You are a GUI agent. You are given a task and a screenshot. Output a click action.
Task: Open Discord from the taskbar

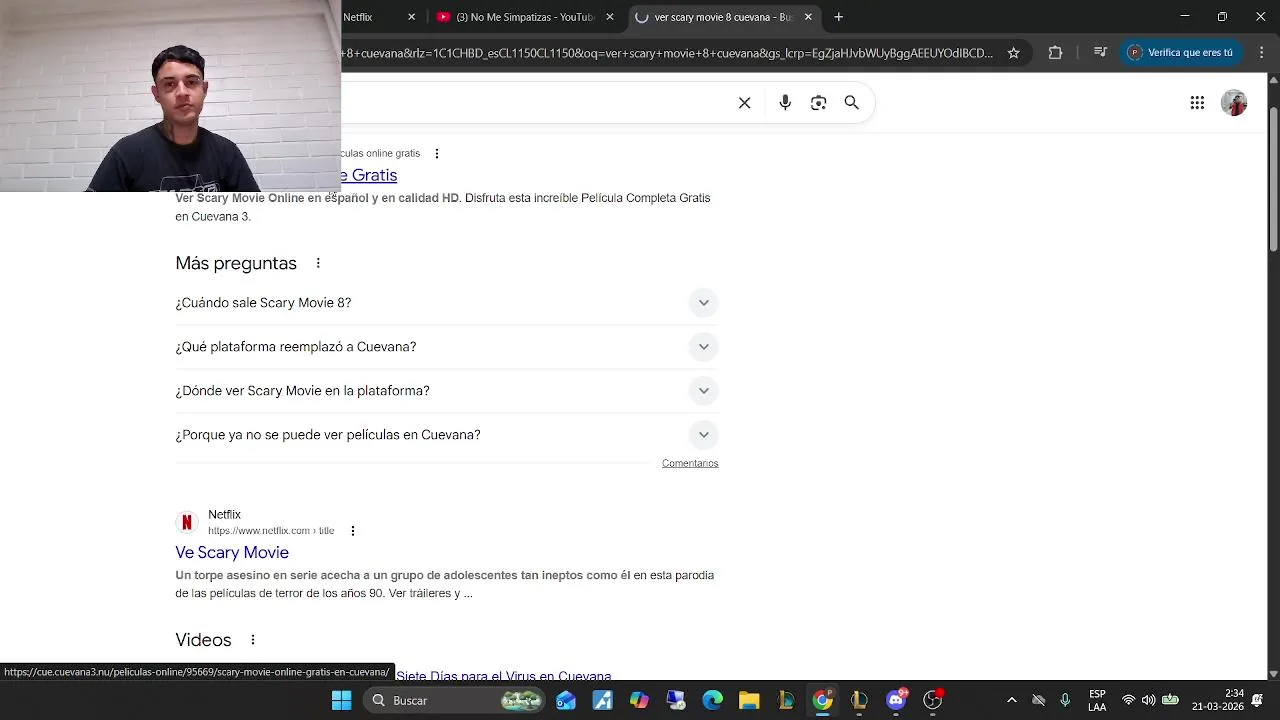coord(896,700)
